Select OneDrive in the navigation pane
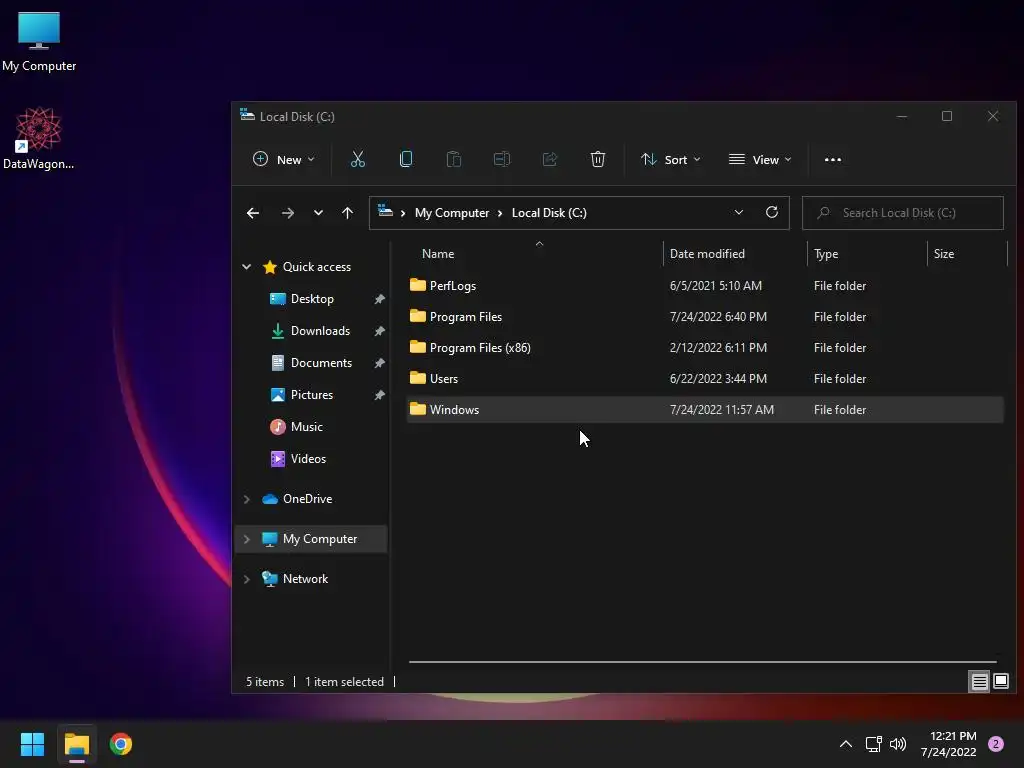The width and height of the screenshot is (1024, 768). point(307,499)
